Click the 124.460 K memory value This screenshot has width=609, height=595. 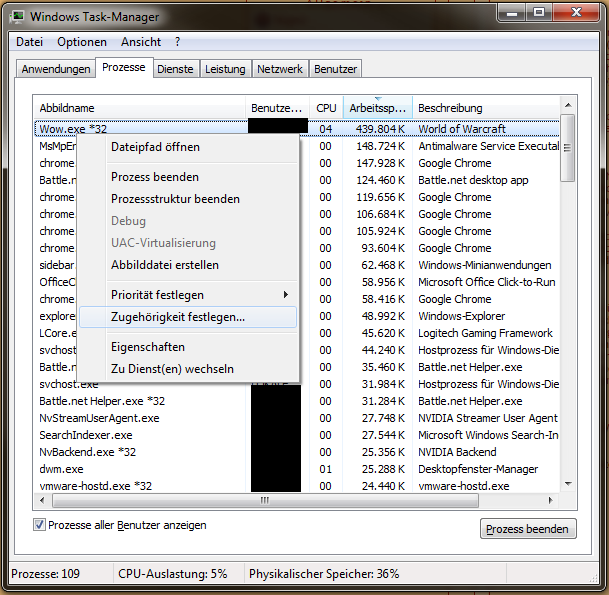(x=380, y=180)
